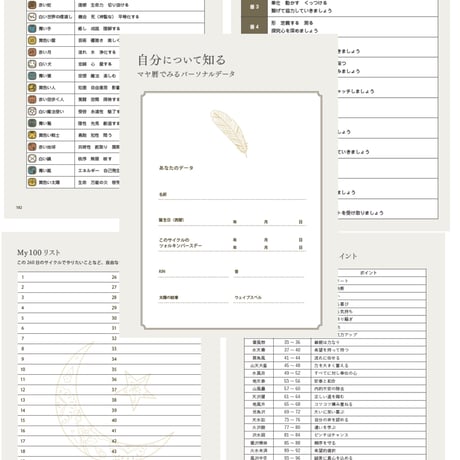Screen dimensions: 460x460
Task: Click the 黄色い人 yellow human glyph icon
Action: tap(32, 88)
